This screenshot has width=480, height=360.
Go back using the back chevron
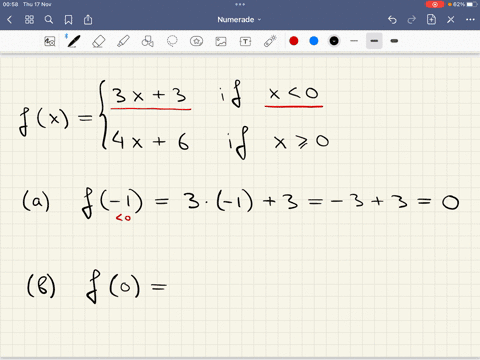point(9,20)
